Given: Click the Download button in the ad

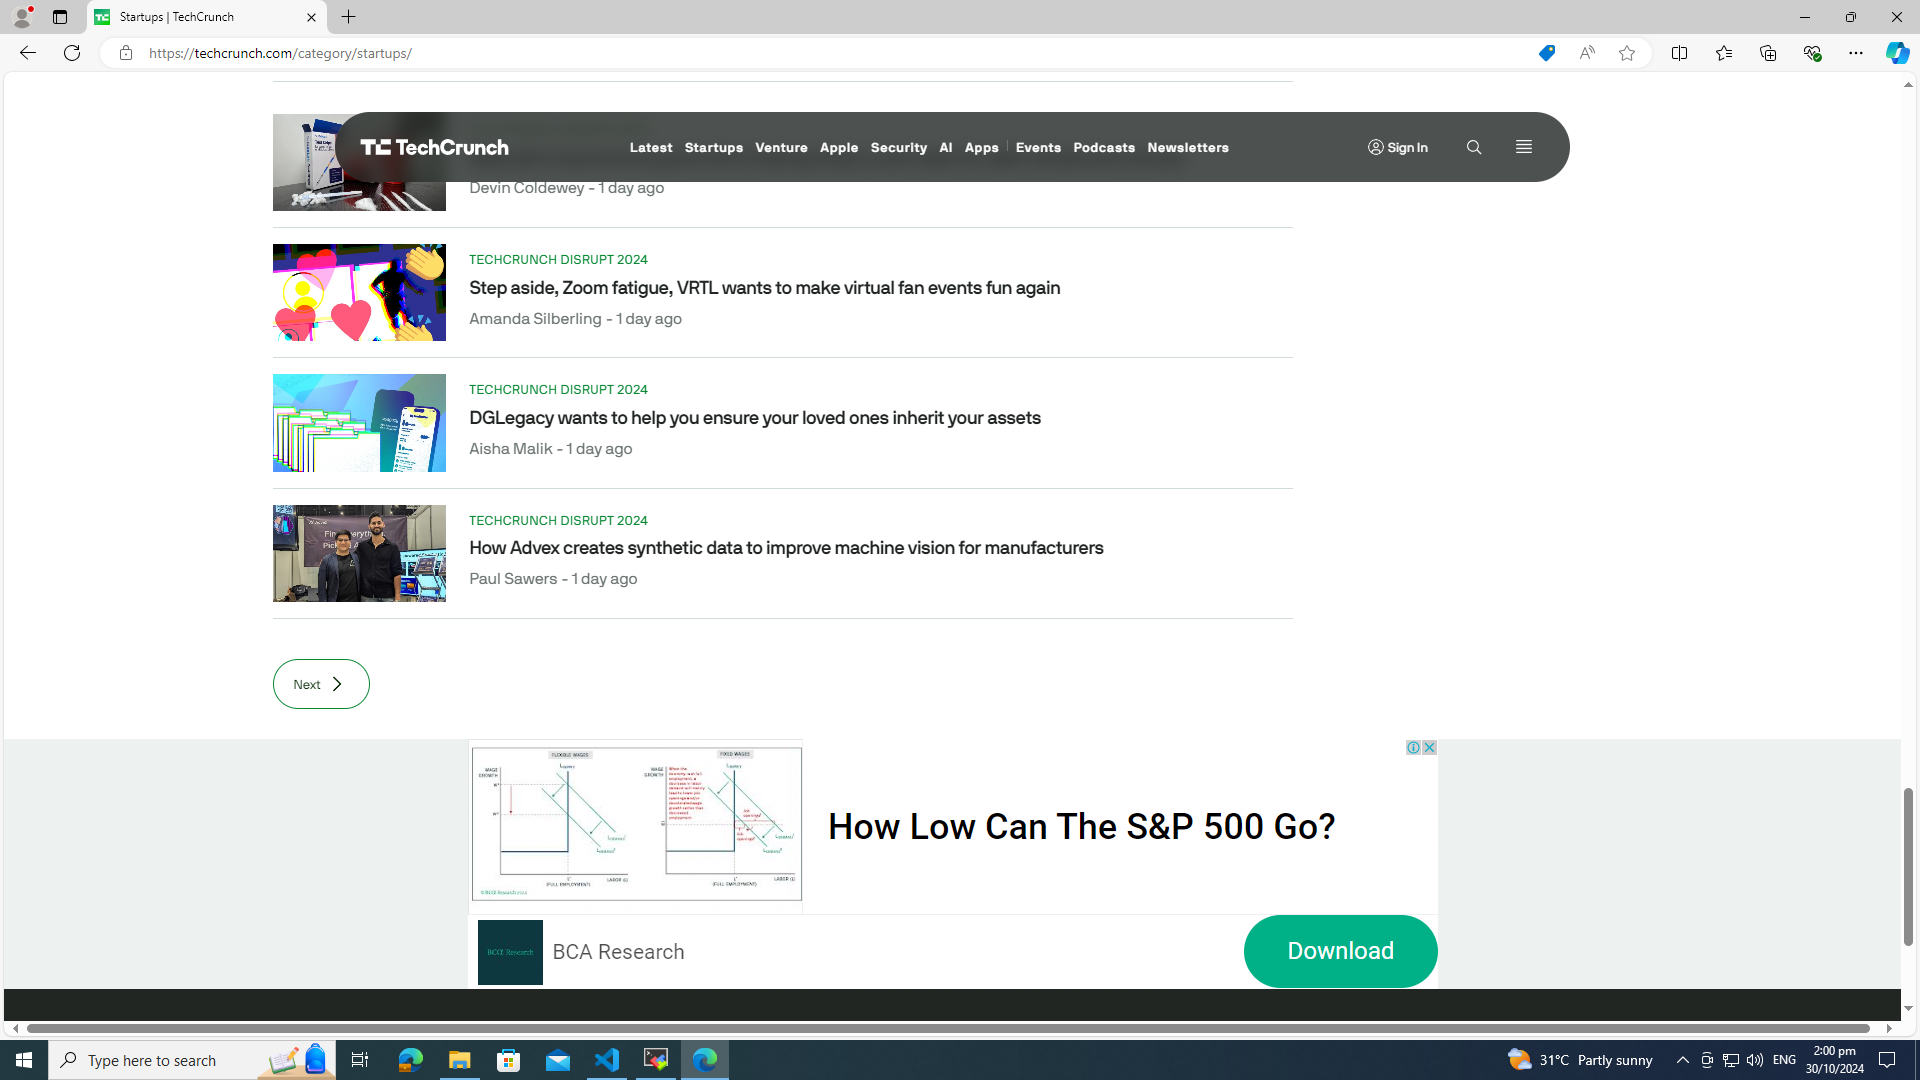Looking at the screenshot, I should click(1340, 951).
